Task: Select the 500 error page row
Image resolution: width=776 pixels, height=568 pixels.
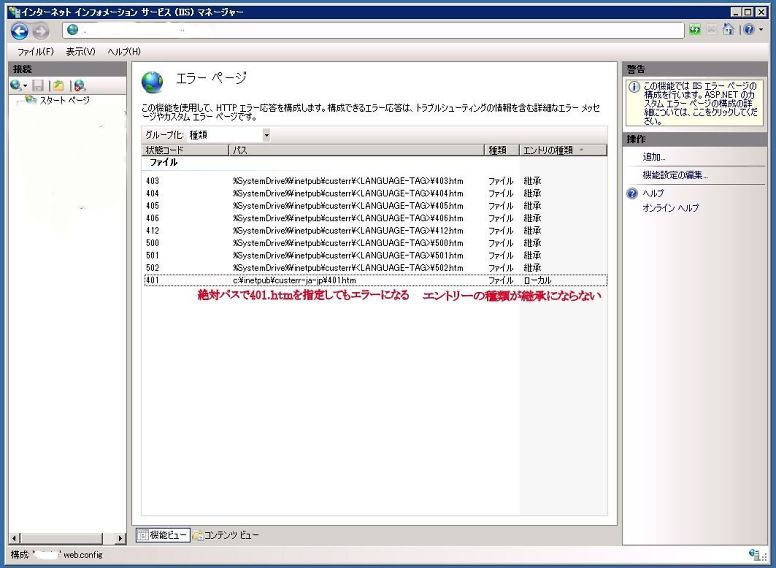Action: 375,243
